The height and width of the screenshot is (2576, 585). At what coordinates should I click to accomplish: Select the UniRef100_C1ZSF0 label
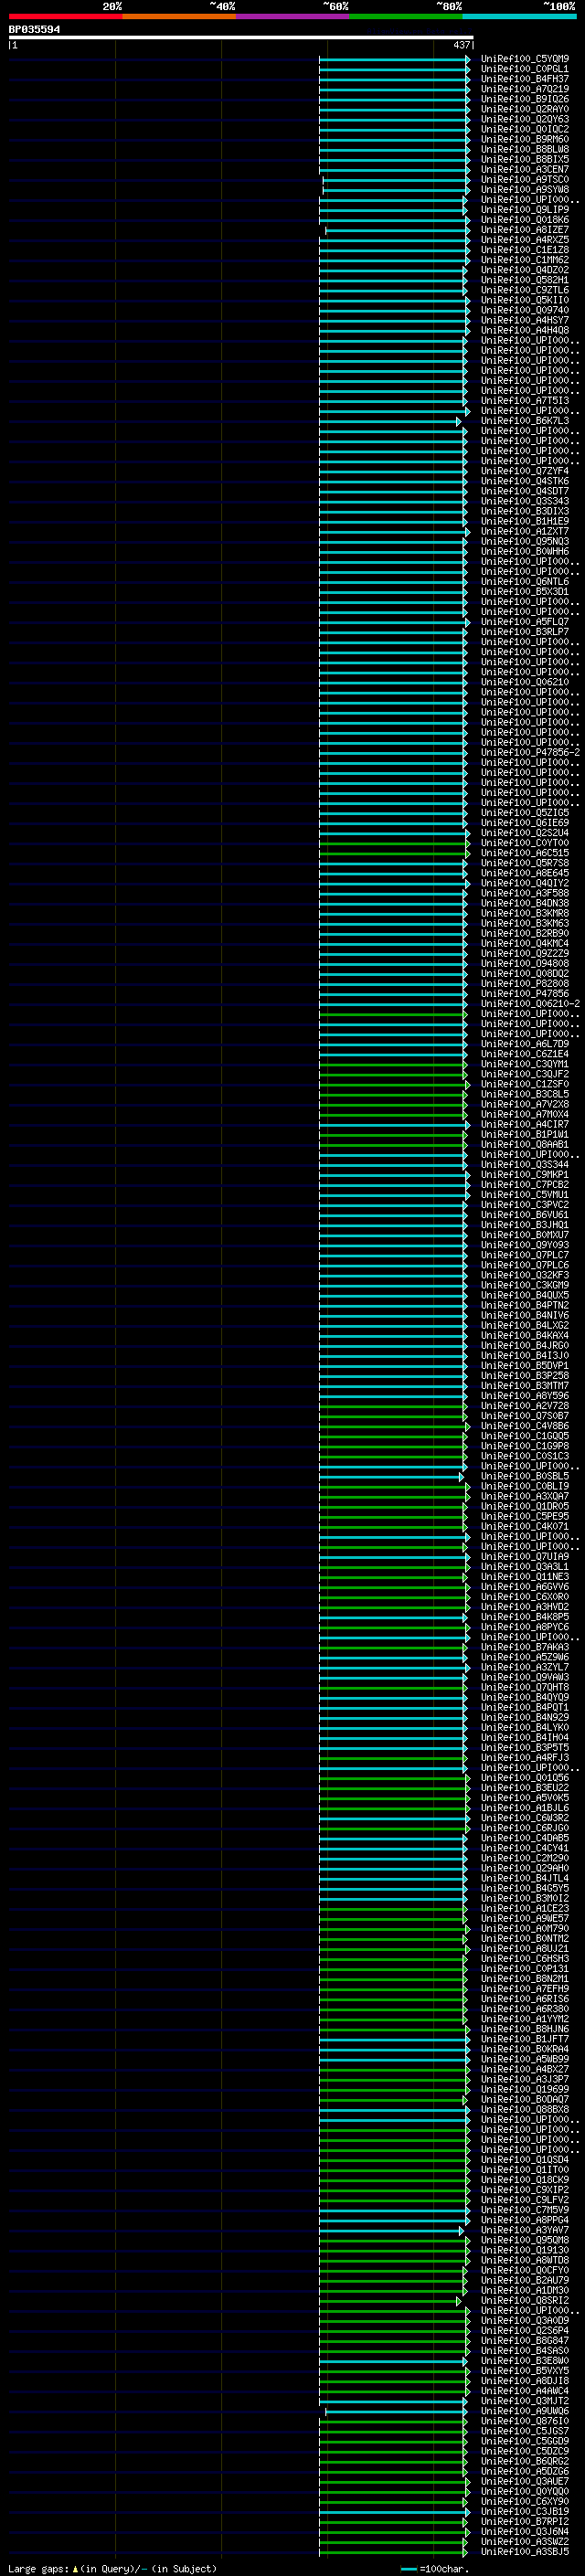tap(525, 1084)
